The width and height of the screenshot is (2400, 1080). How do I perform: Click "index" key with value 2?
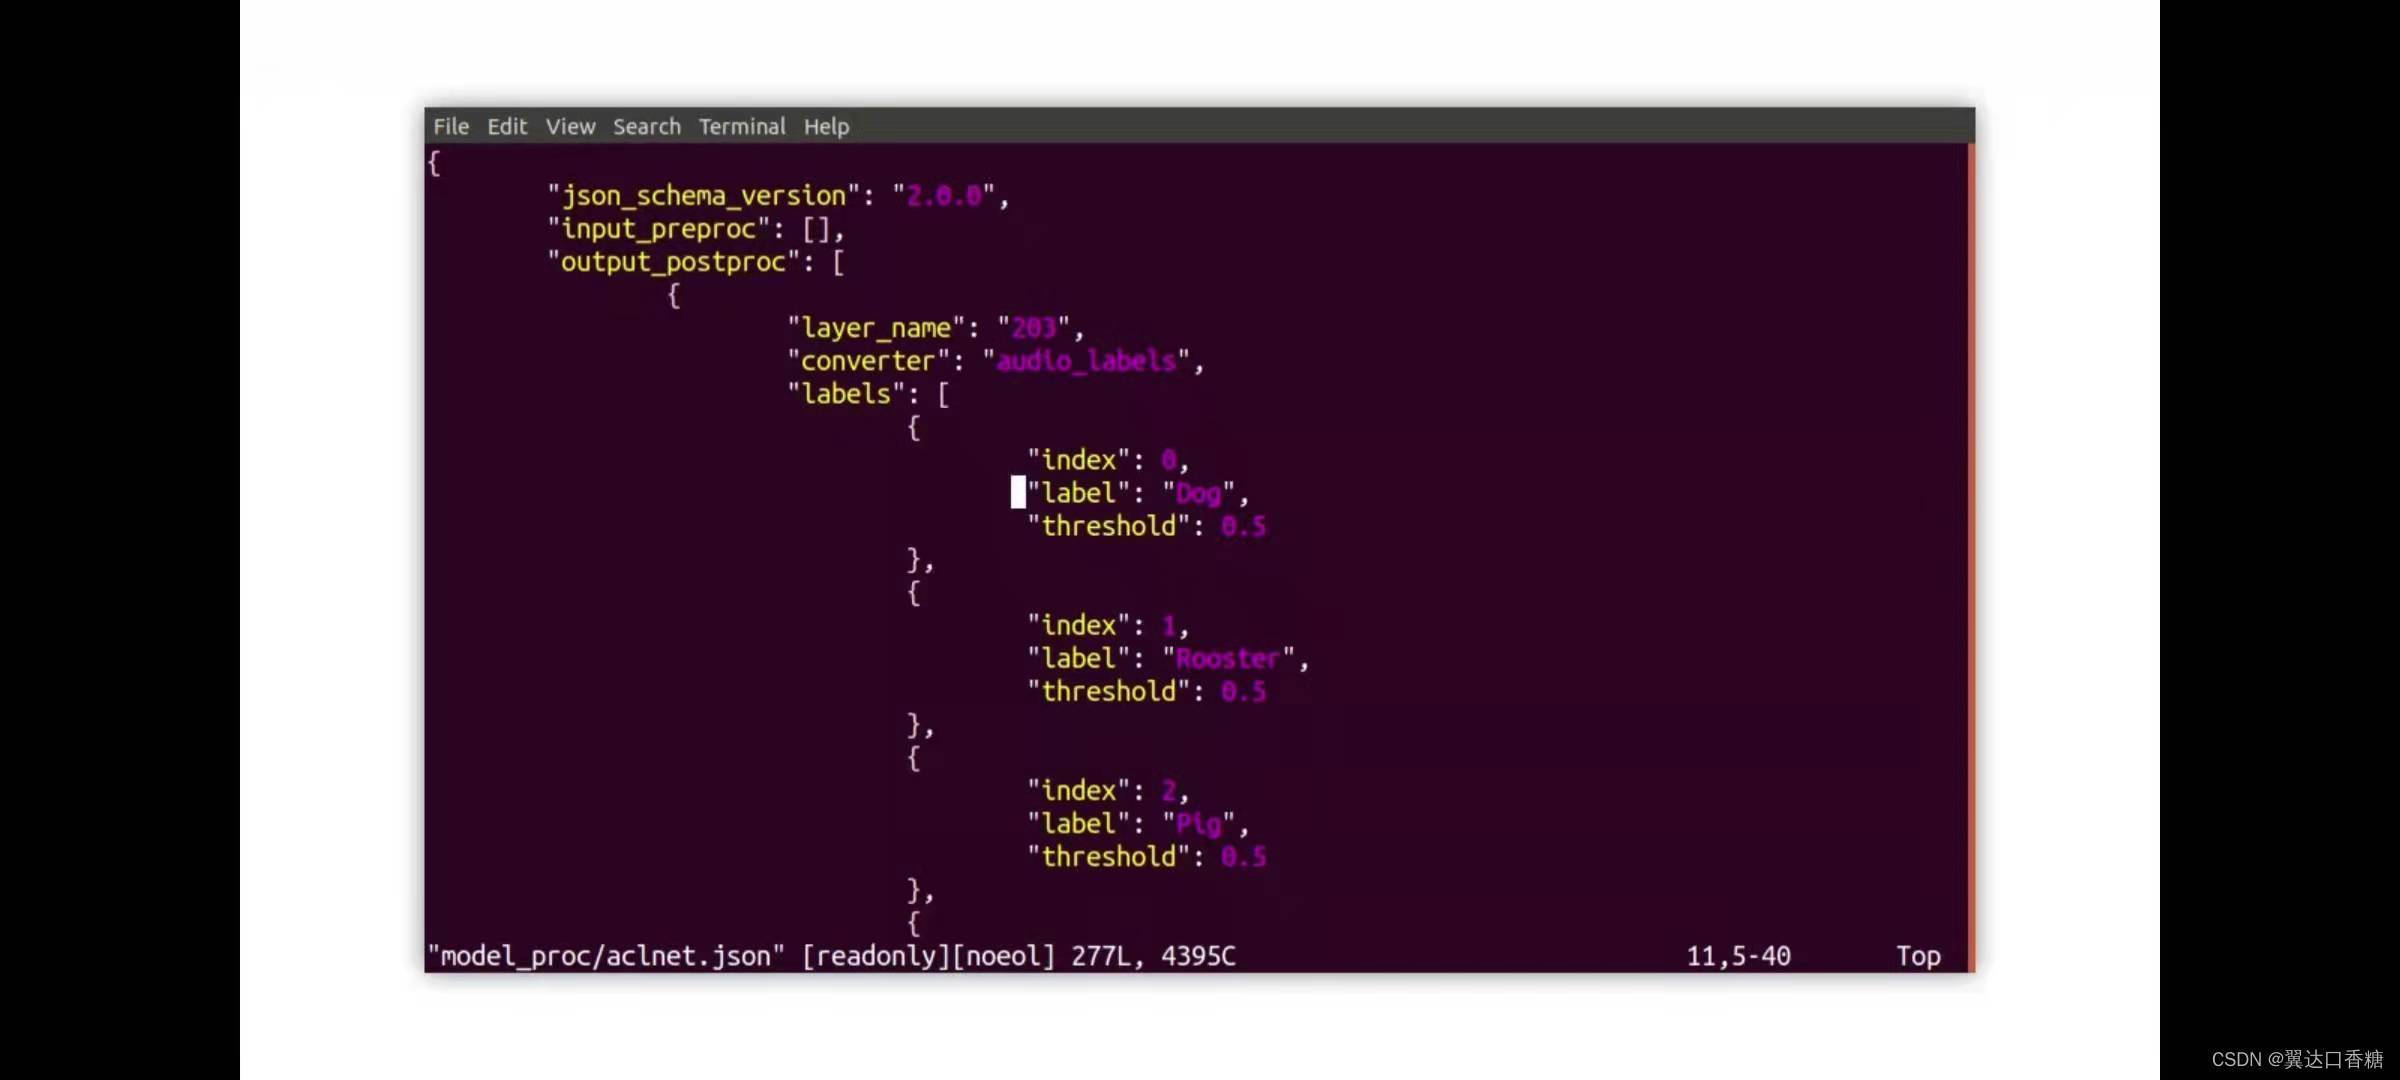pyautogui.click(x=1078, y=791)
